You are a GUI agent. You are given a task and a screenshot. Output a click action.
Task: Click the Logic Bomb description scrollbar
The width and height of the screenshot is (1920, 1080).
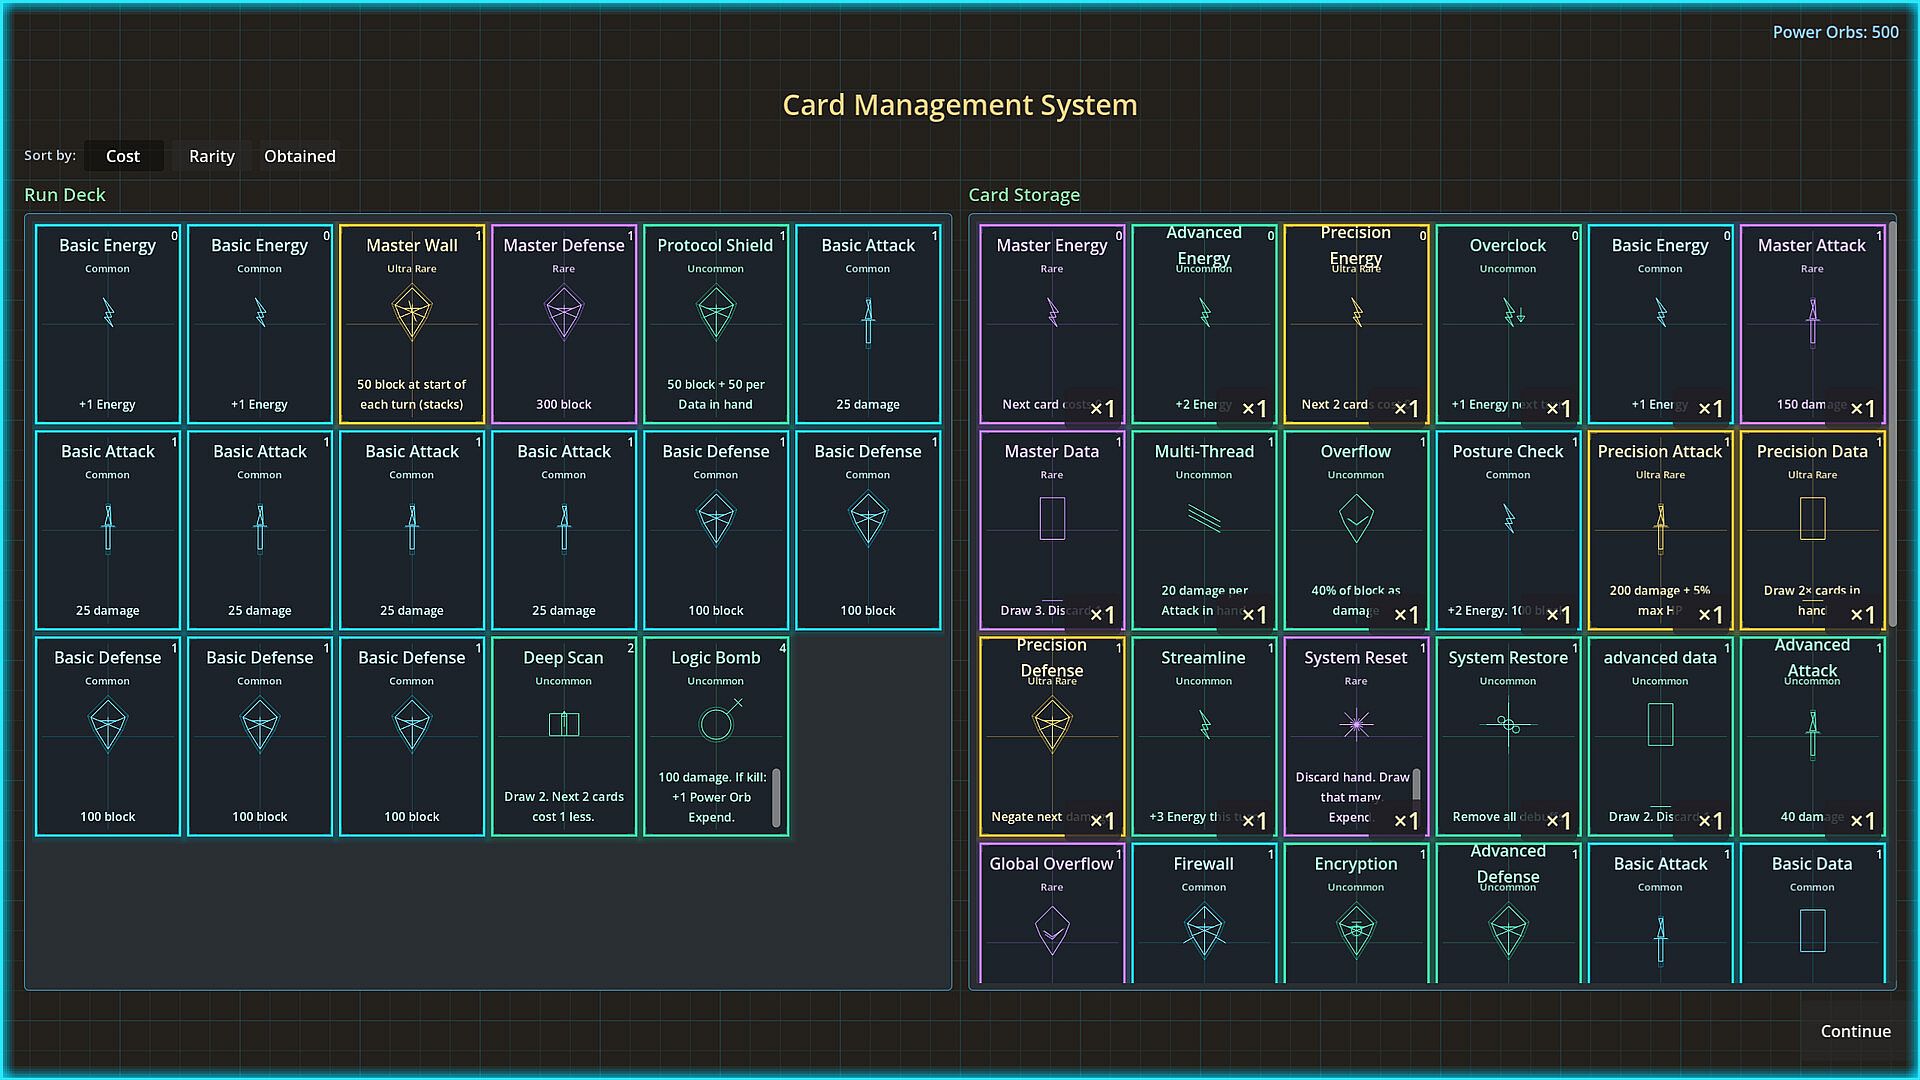(x=776, y=797)
